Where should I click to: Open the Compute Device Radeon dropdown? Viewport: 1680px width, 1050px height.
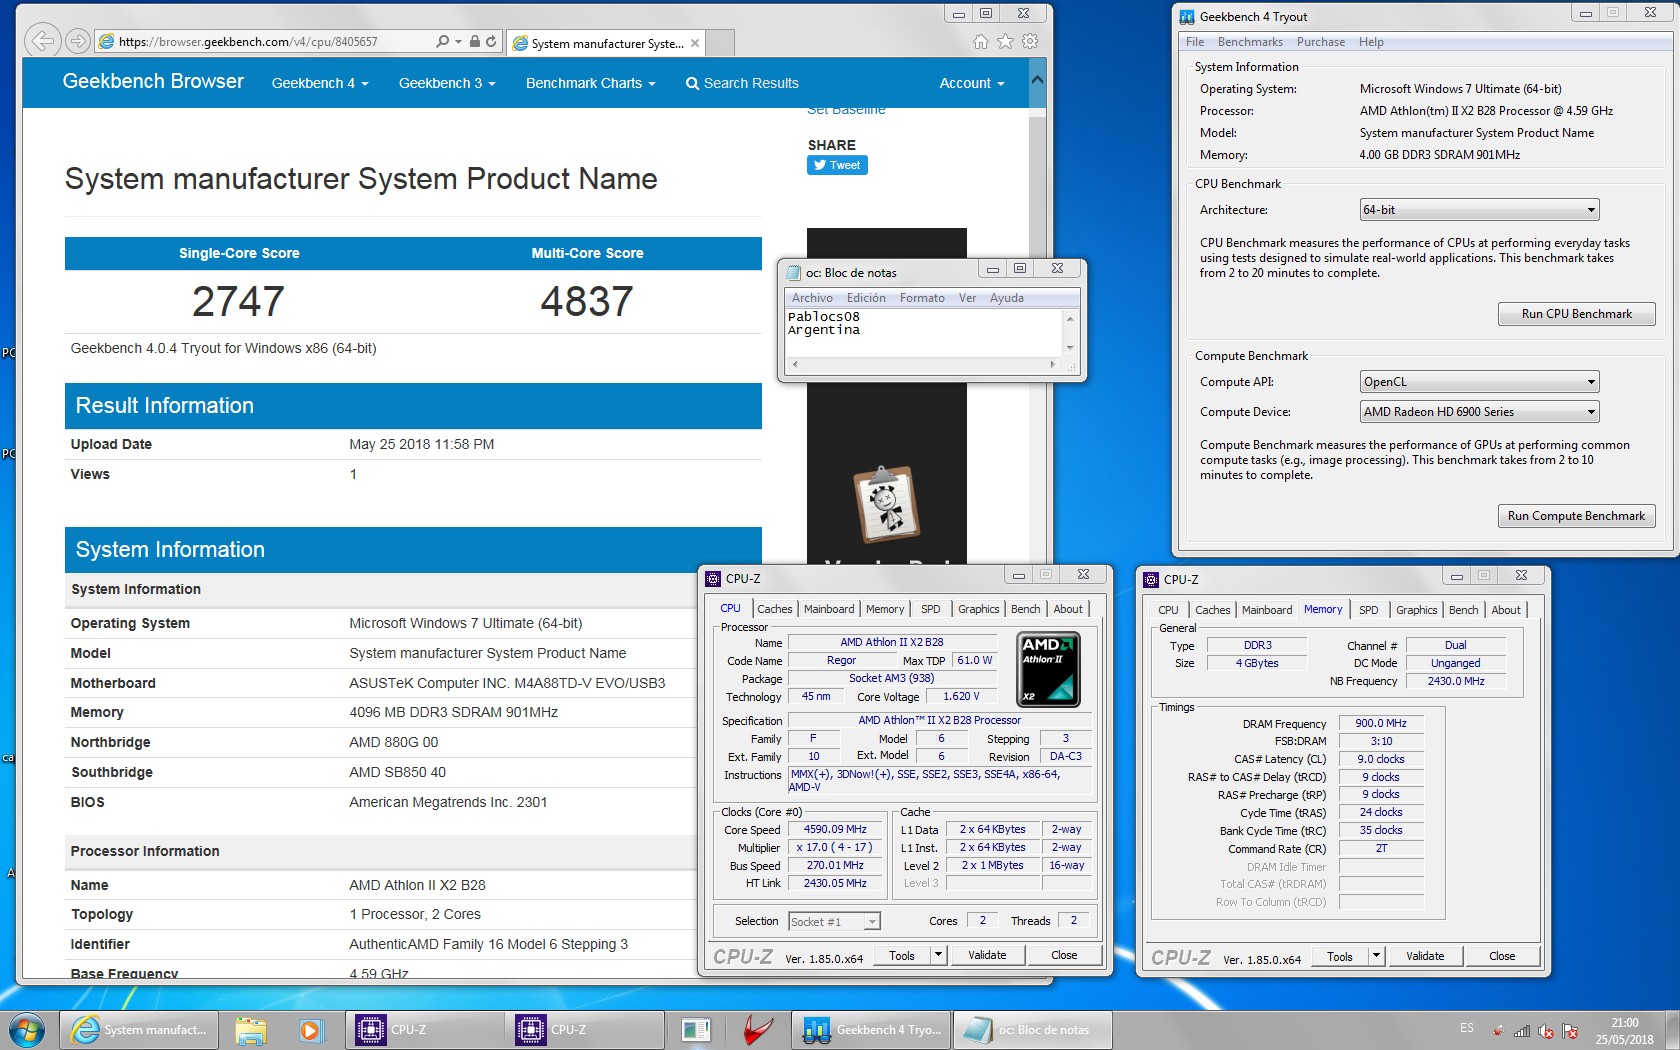[1479, 412]
